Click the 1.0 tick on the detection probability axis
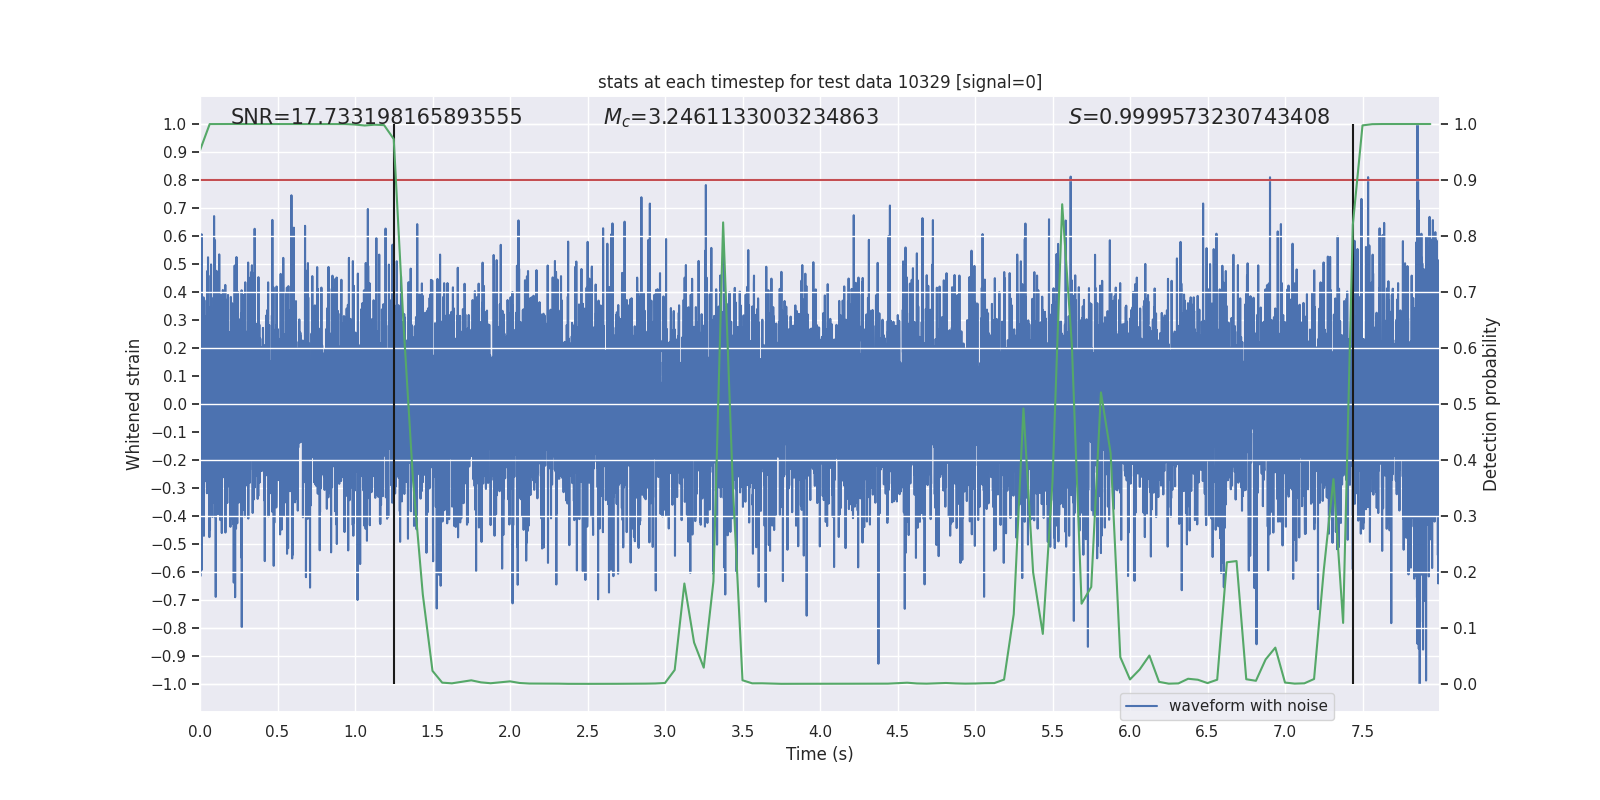This screenshot has width=1600, height=800. (x=1465, y=124)
